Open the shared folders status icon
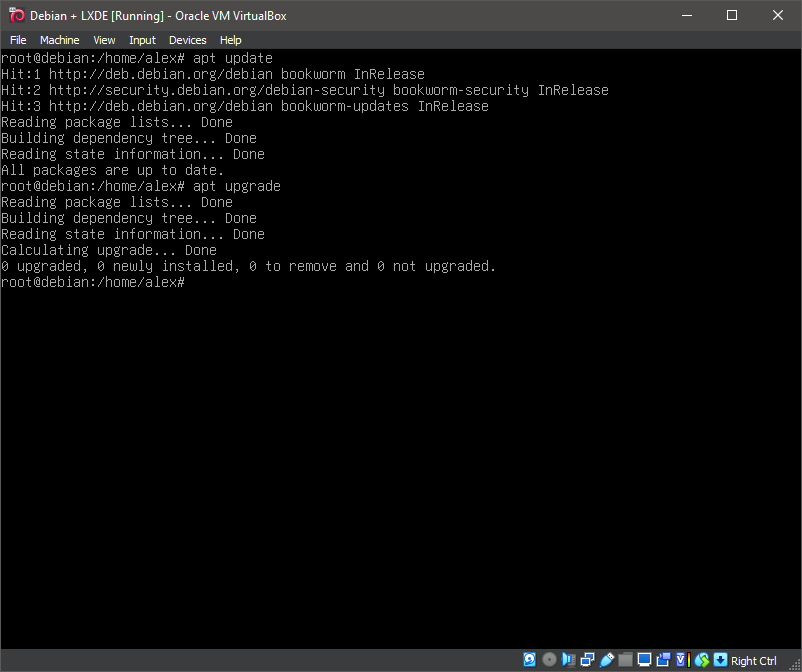 (625, 660)
